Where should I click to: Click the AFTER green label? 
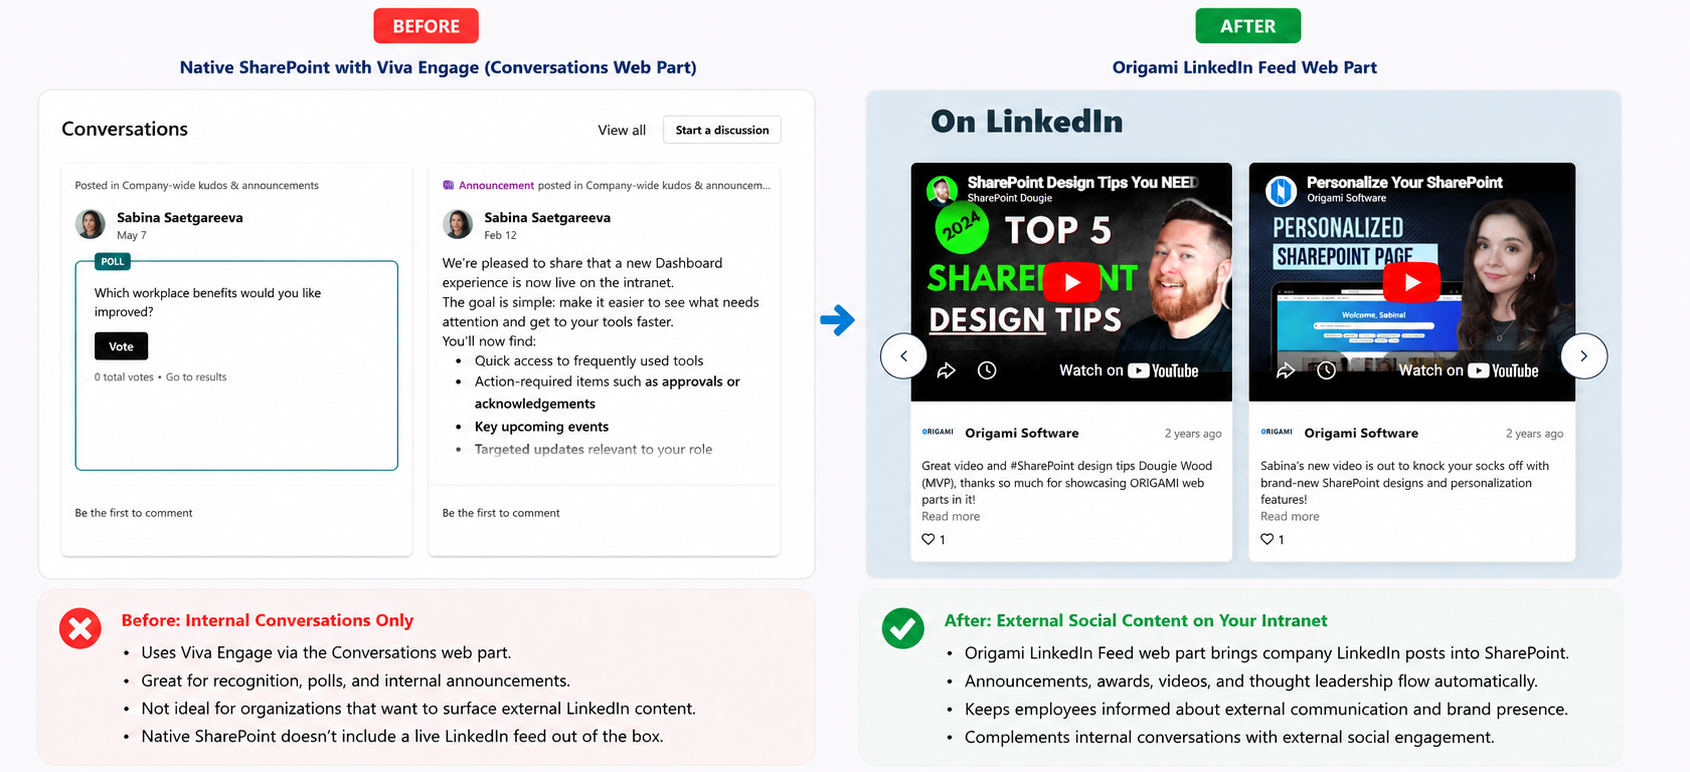tap(1248, 26)
